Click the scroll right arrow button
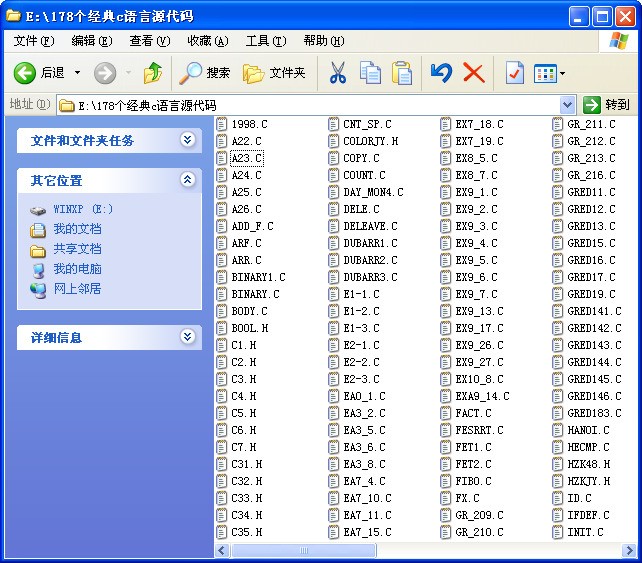Image resolution: width=642 pixels, height=563 pixels. point(628,550)
